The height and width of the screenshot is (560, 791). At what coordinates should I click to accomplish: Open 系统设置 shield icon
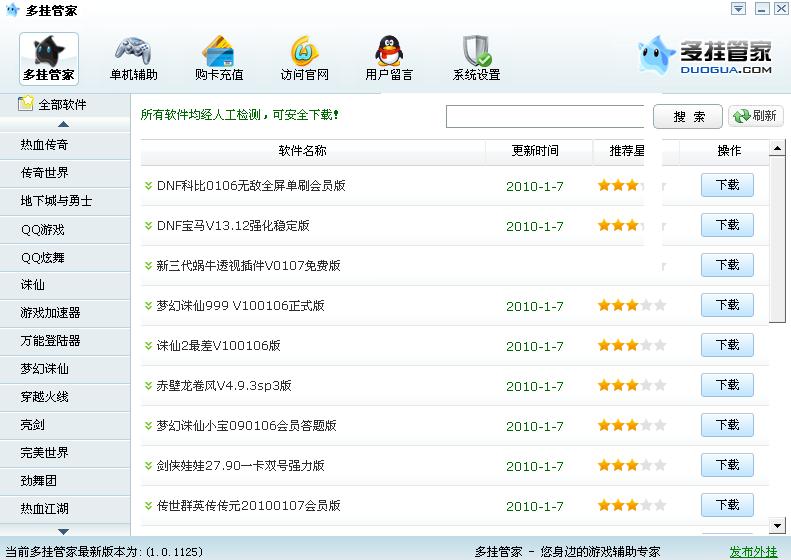click(477, 50)
